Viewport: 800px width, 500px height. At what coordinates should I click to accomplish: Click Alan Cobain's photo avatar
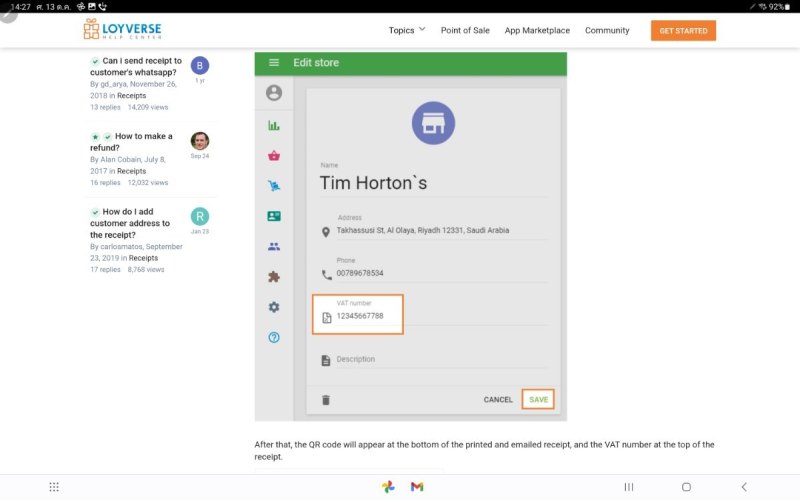coord(199,141)
